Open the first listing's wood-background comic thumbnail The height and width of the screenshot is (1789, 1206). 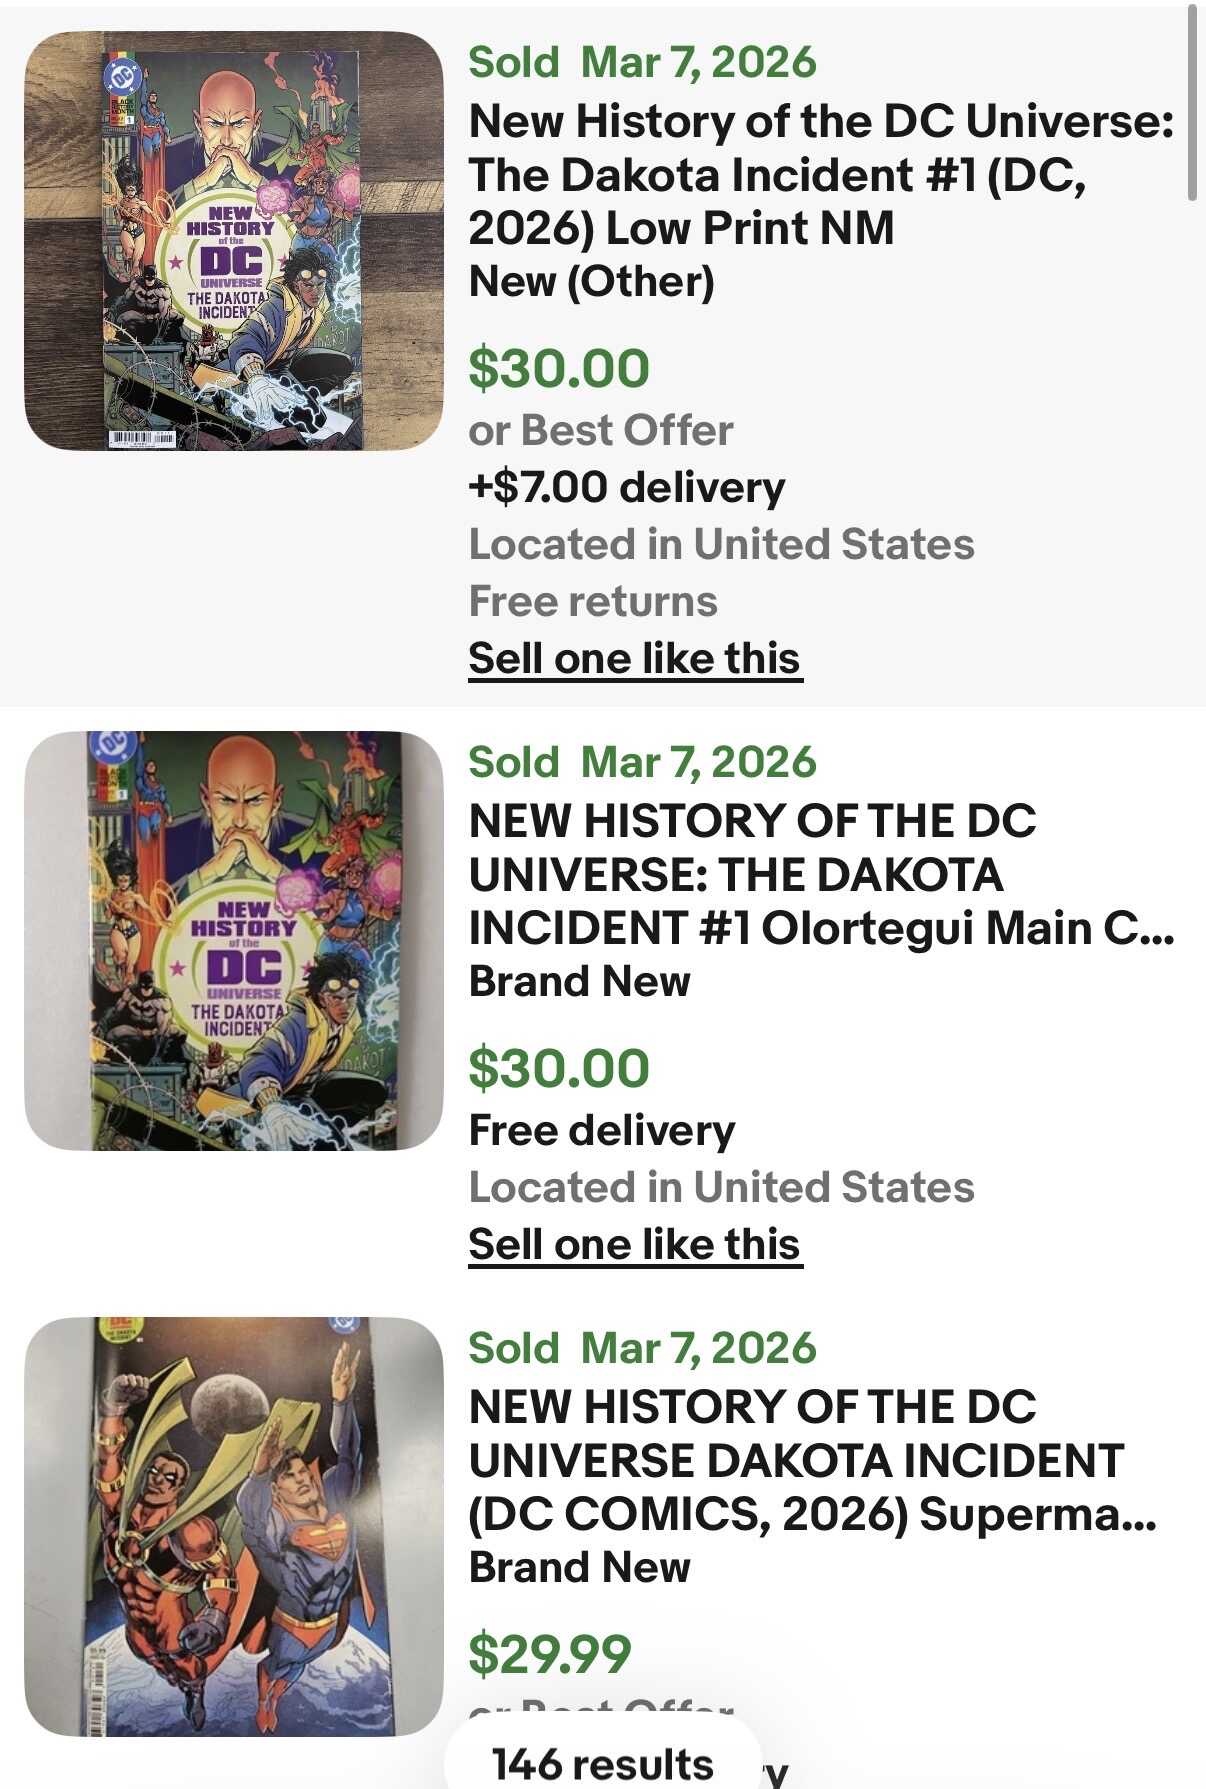pos(233,241)
